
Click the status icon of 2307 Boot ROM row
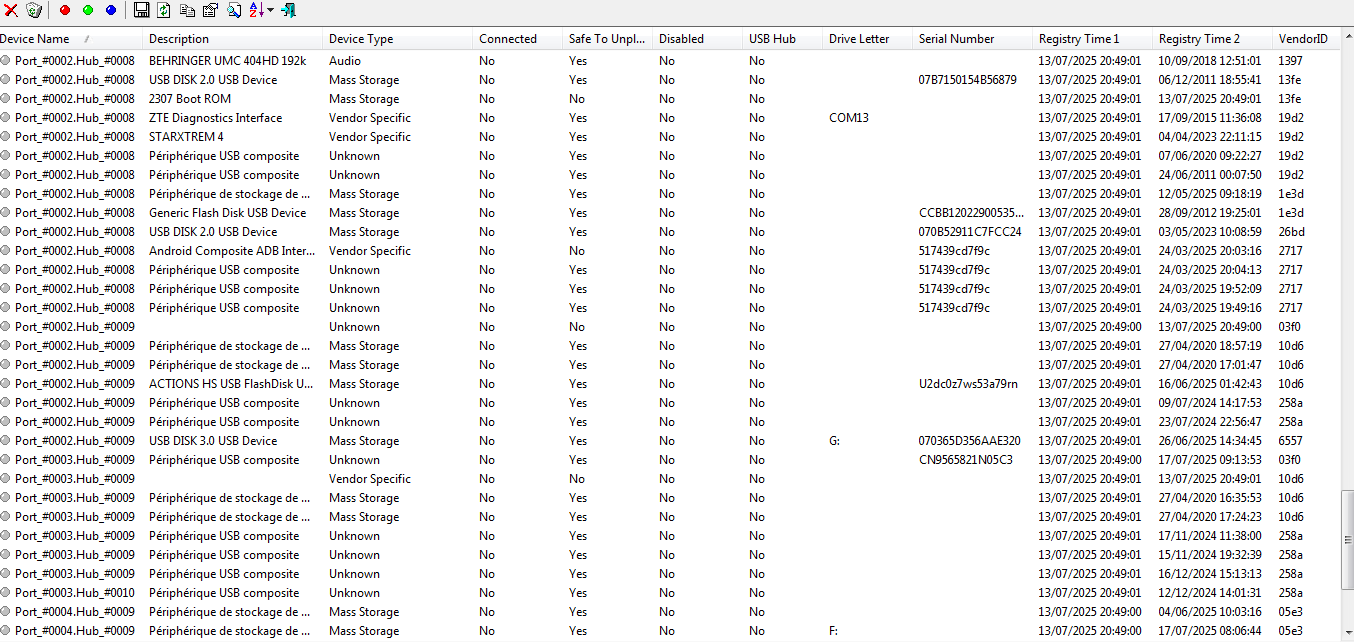click(x=6, y=98)
